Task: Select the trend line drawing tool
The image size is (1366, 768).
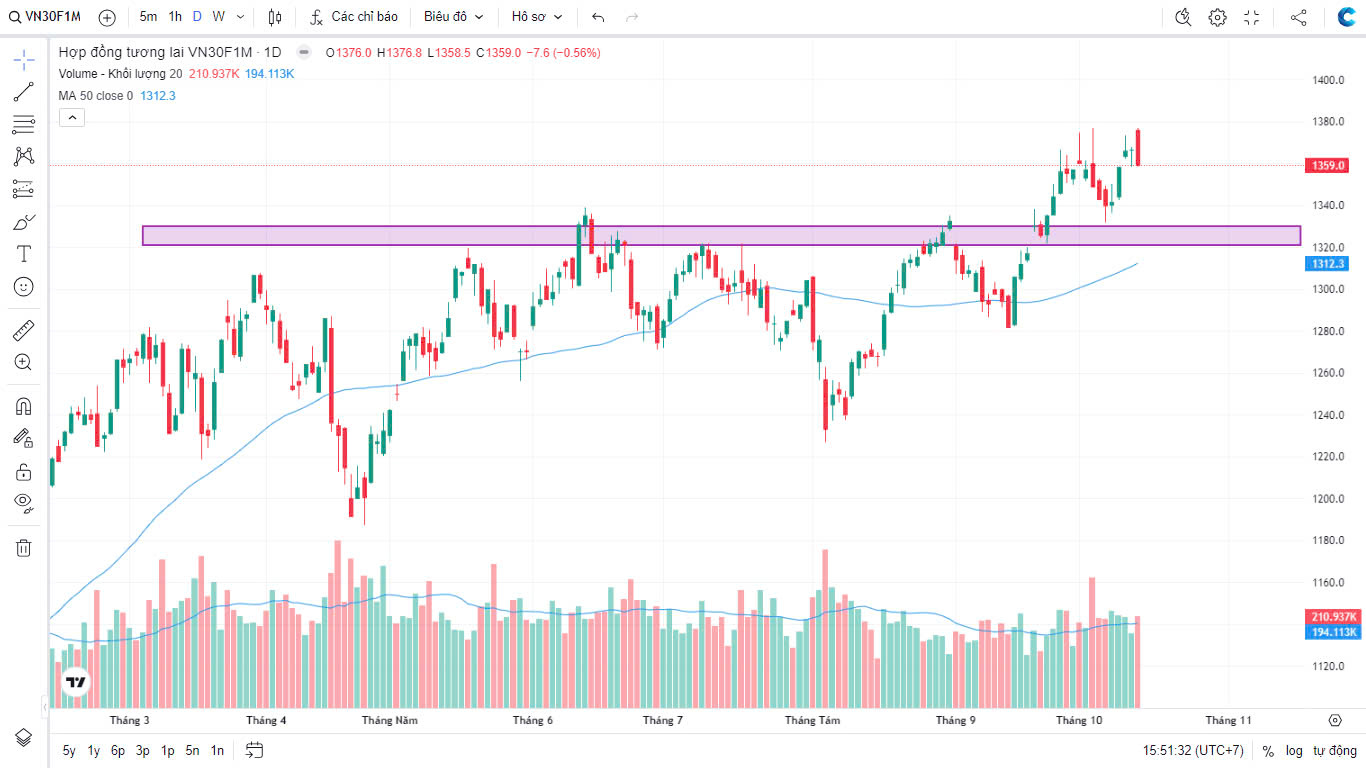Action: 24,93
